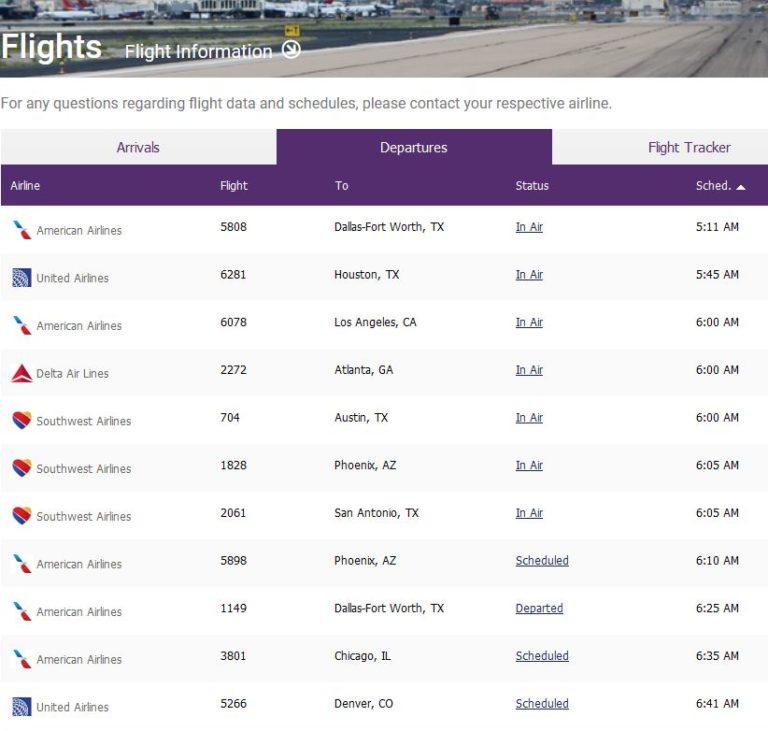Click scheduled time 6:35 AM
Viewport: 768px width, 731px height.
717,656
